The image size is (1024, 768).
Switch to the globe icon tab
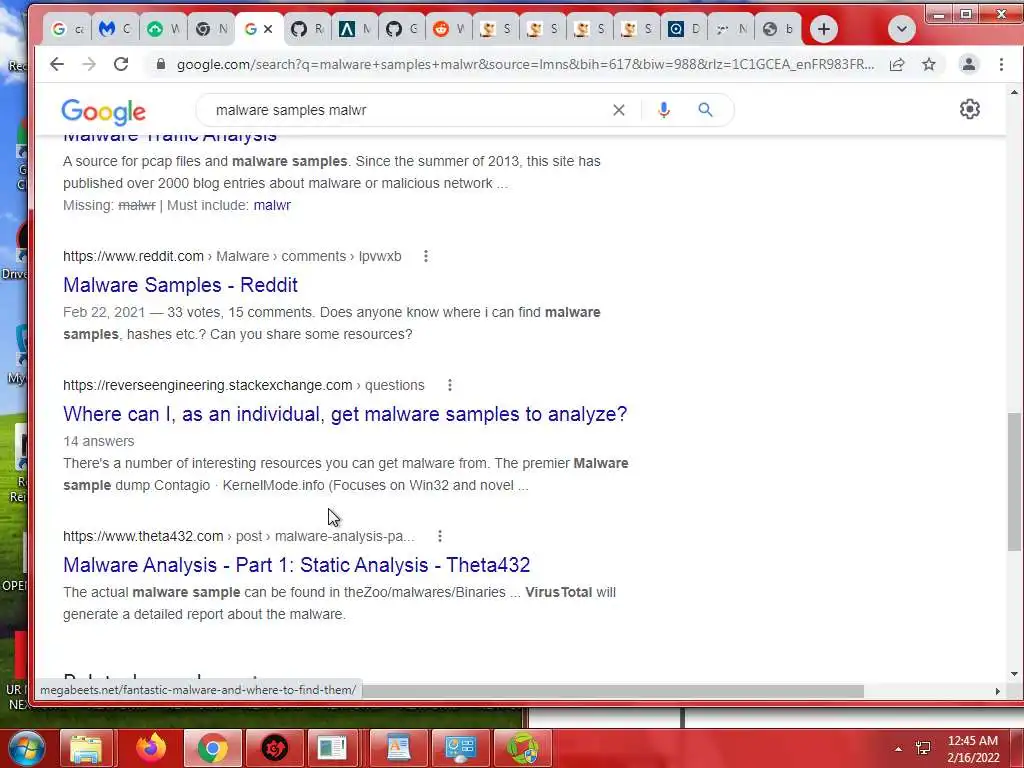click(778, 29)
